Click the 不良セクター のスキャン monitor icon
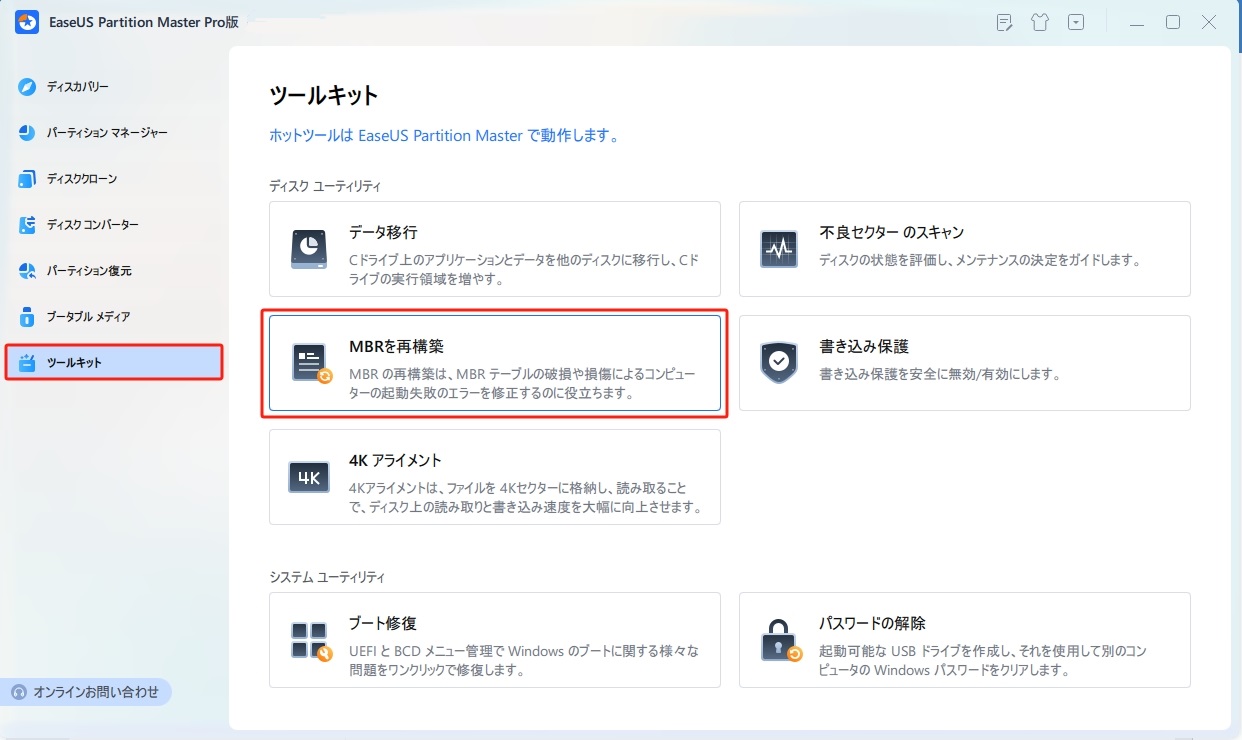1242x740 pixels. coord(778,249)
